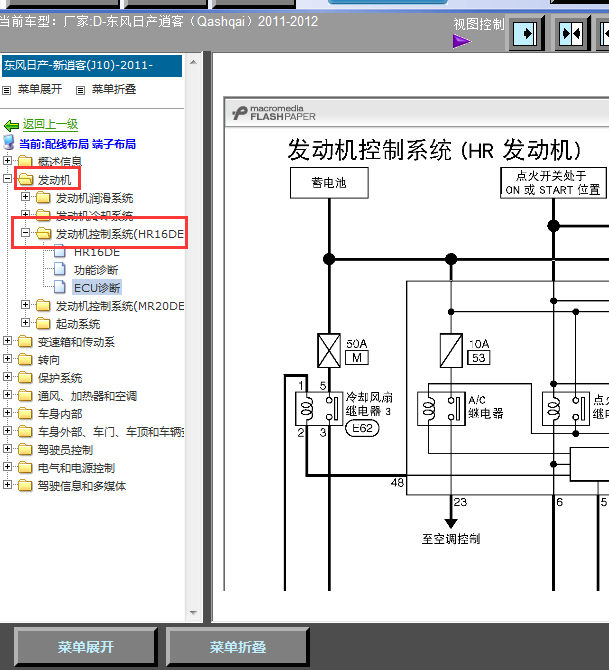Click the green back arrow icon
The height and width of the screenshot is (670, 609).
coord(11,125)
